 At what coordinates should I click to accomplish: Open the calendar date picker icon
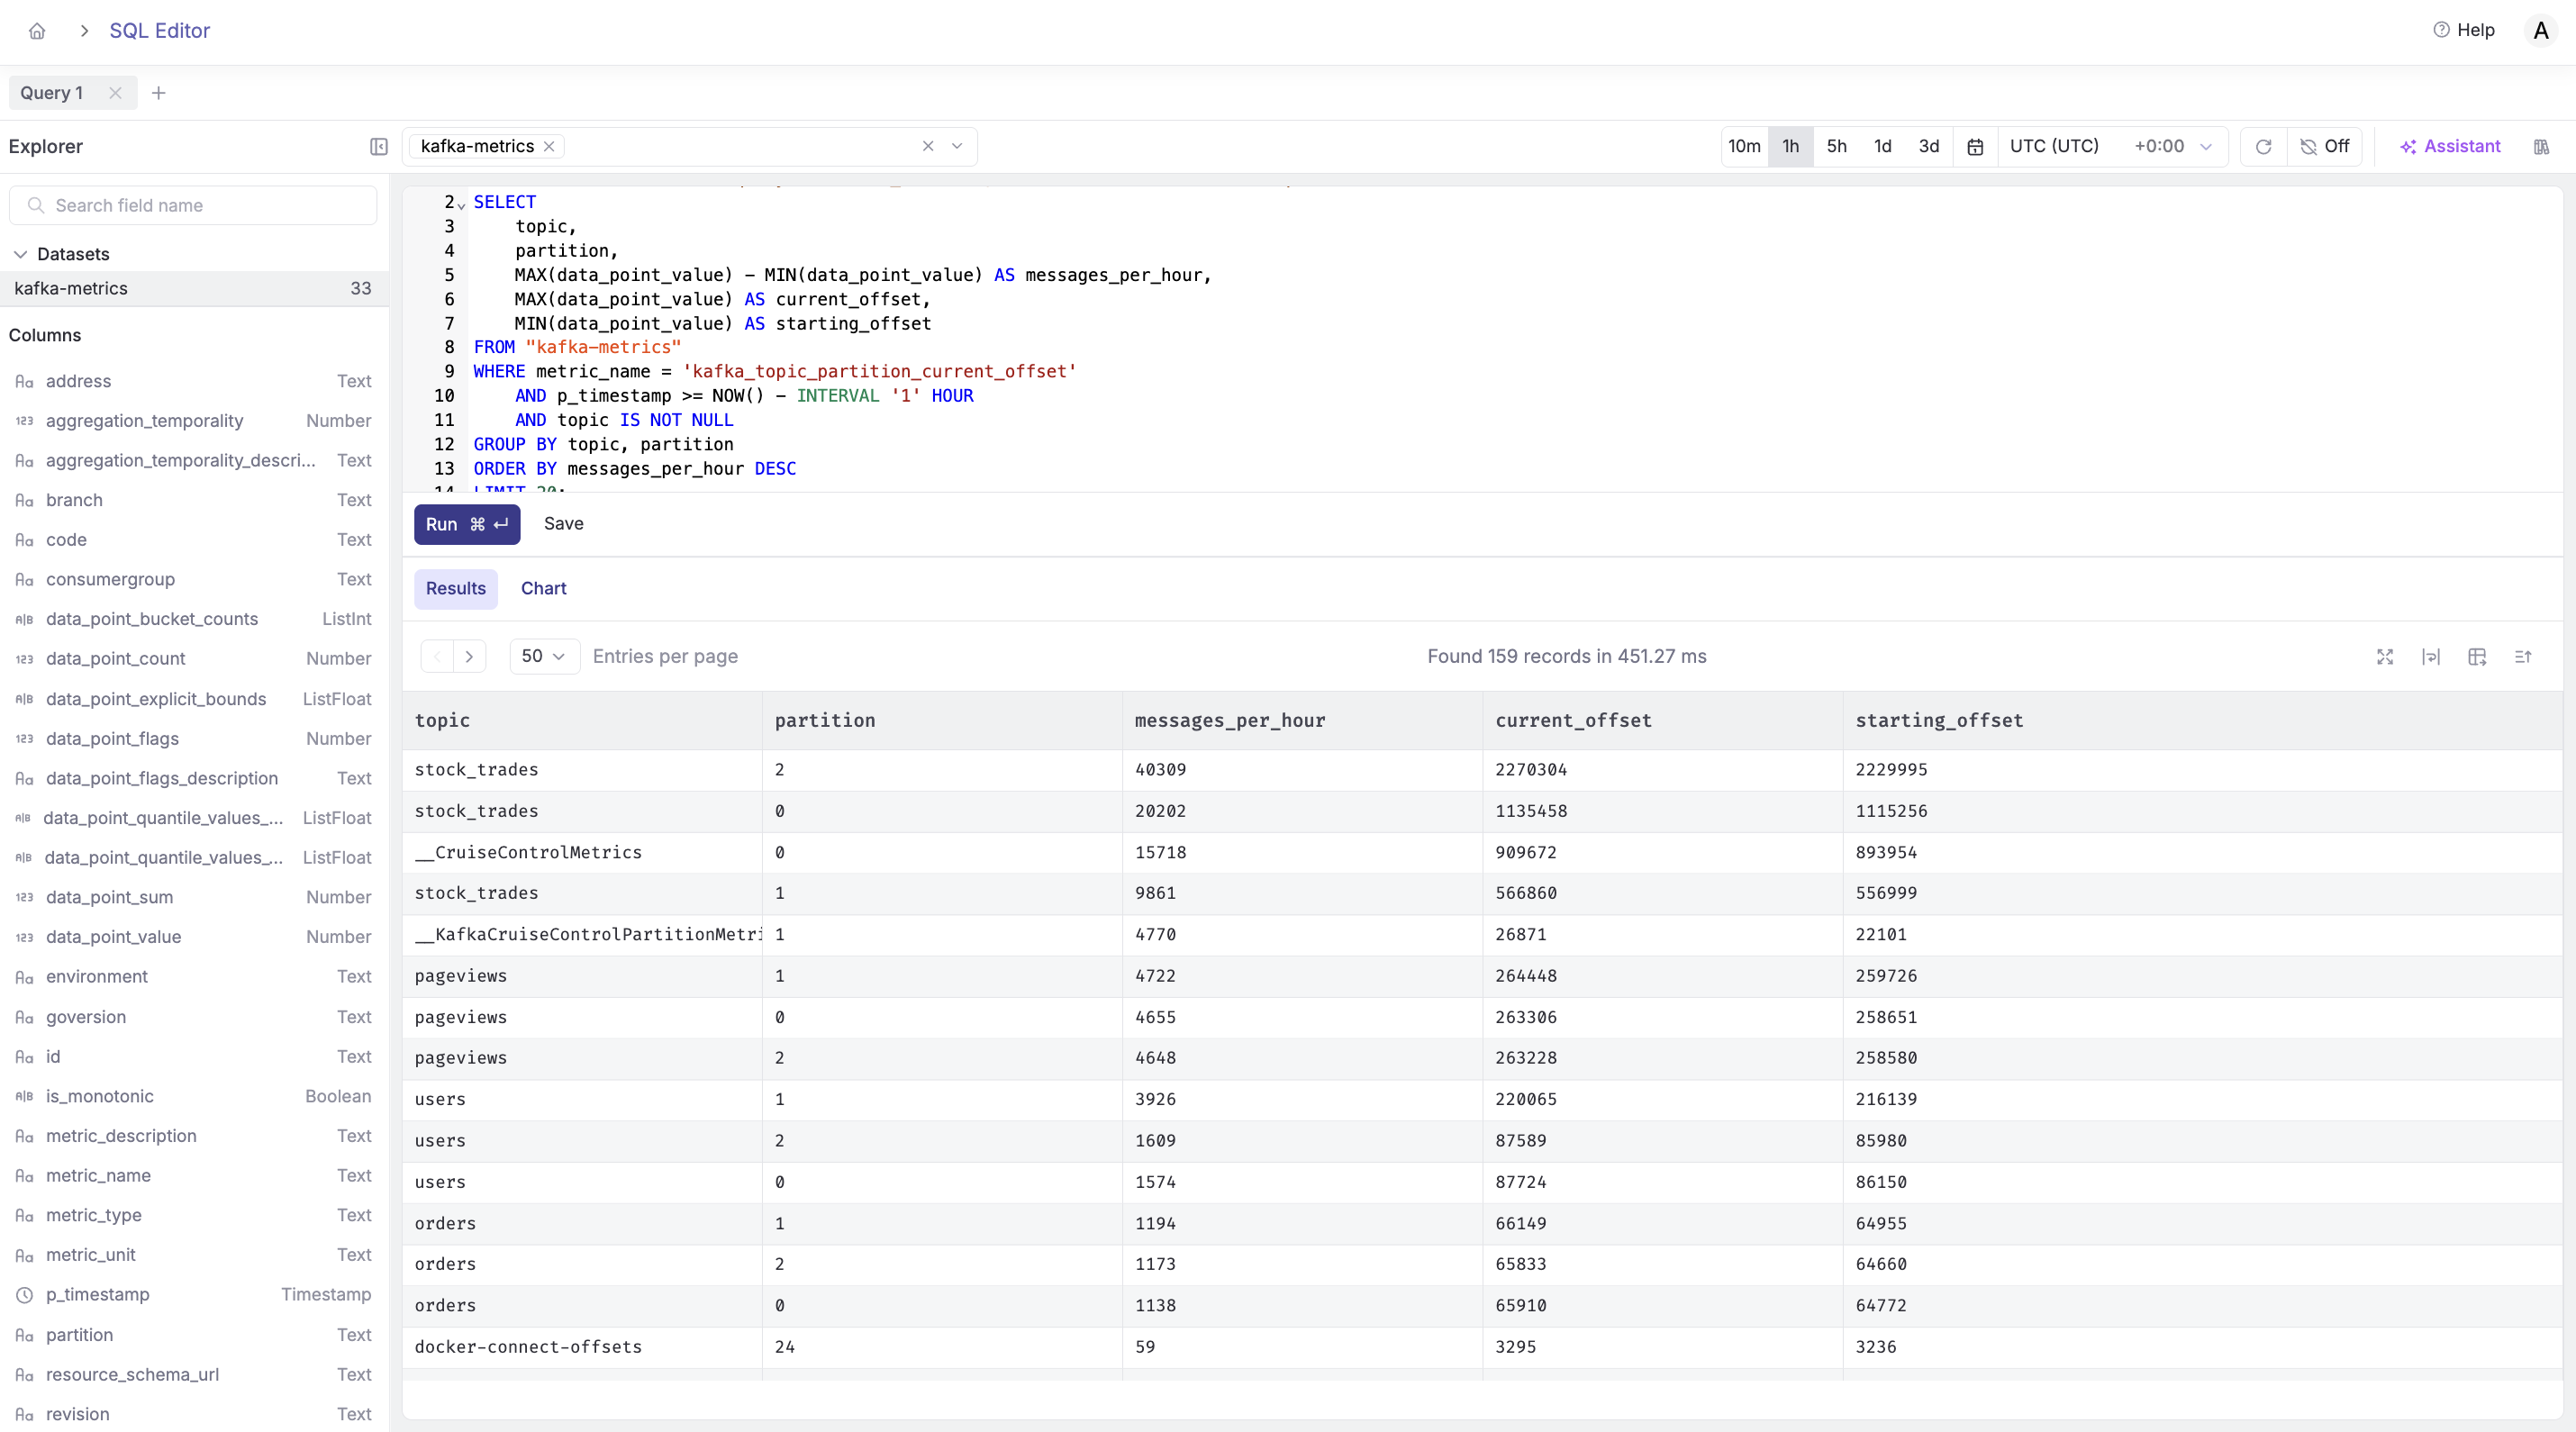[1975, 147]
